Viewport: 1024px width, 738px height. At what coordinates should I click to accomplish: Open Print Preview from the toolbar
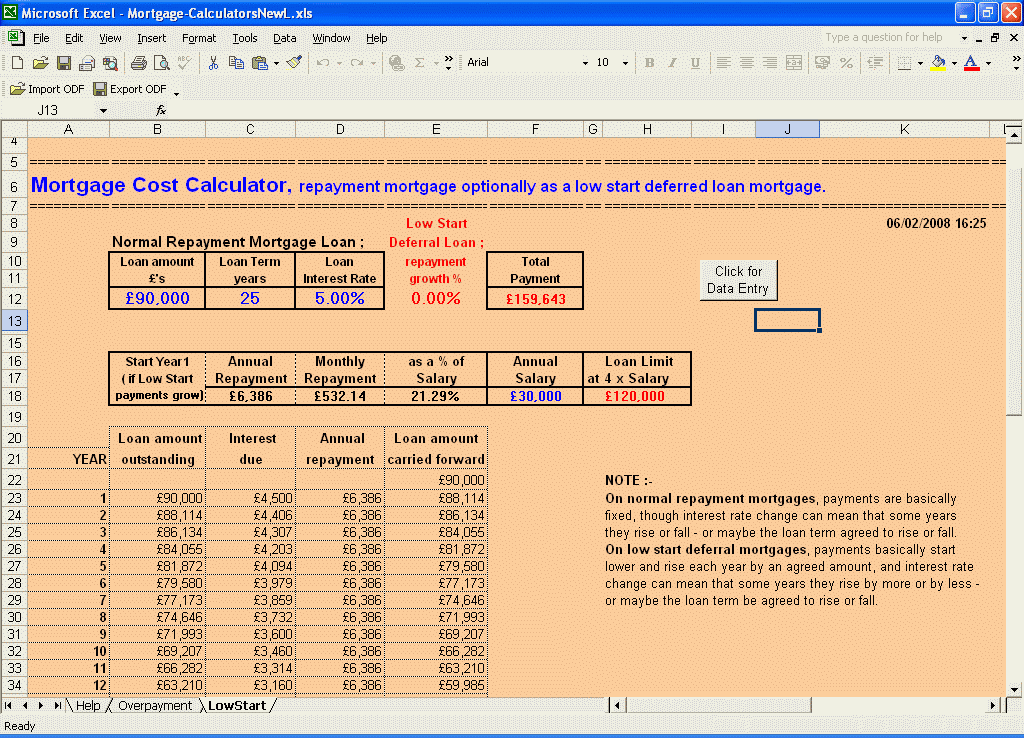pos(161,63)
